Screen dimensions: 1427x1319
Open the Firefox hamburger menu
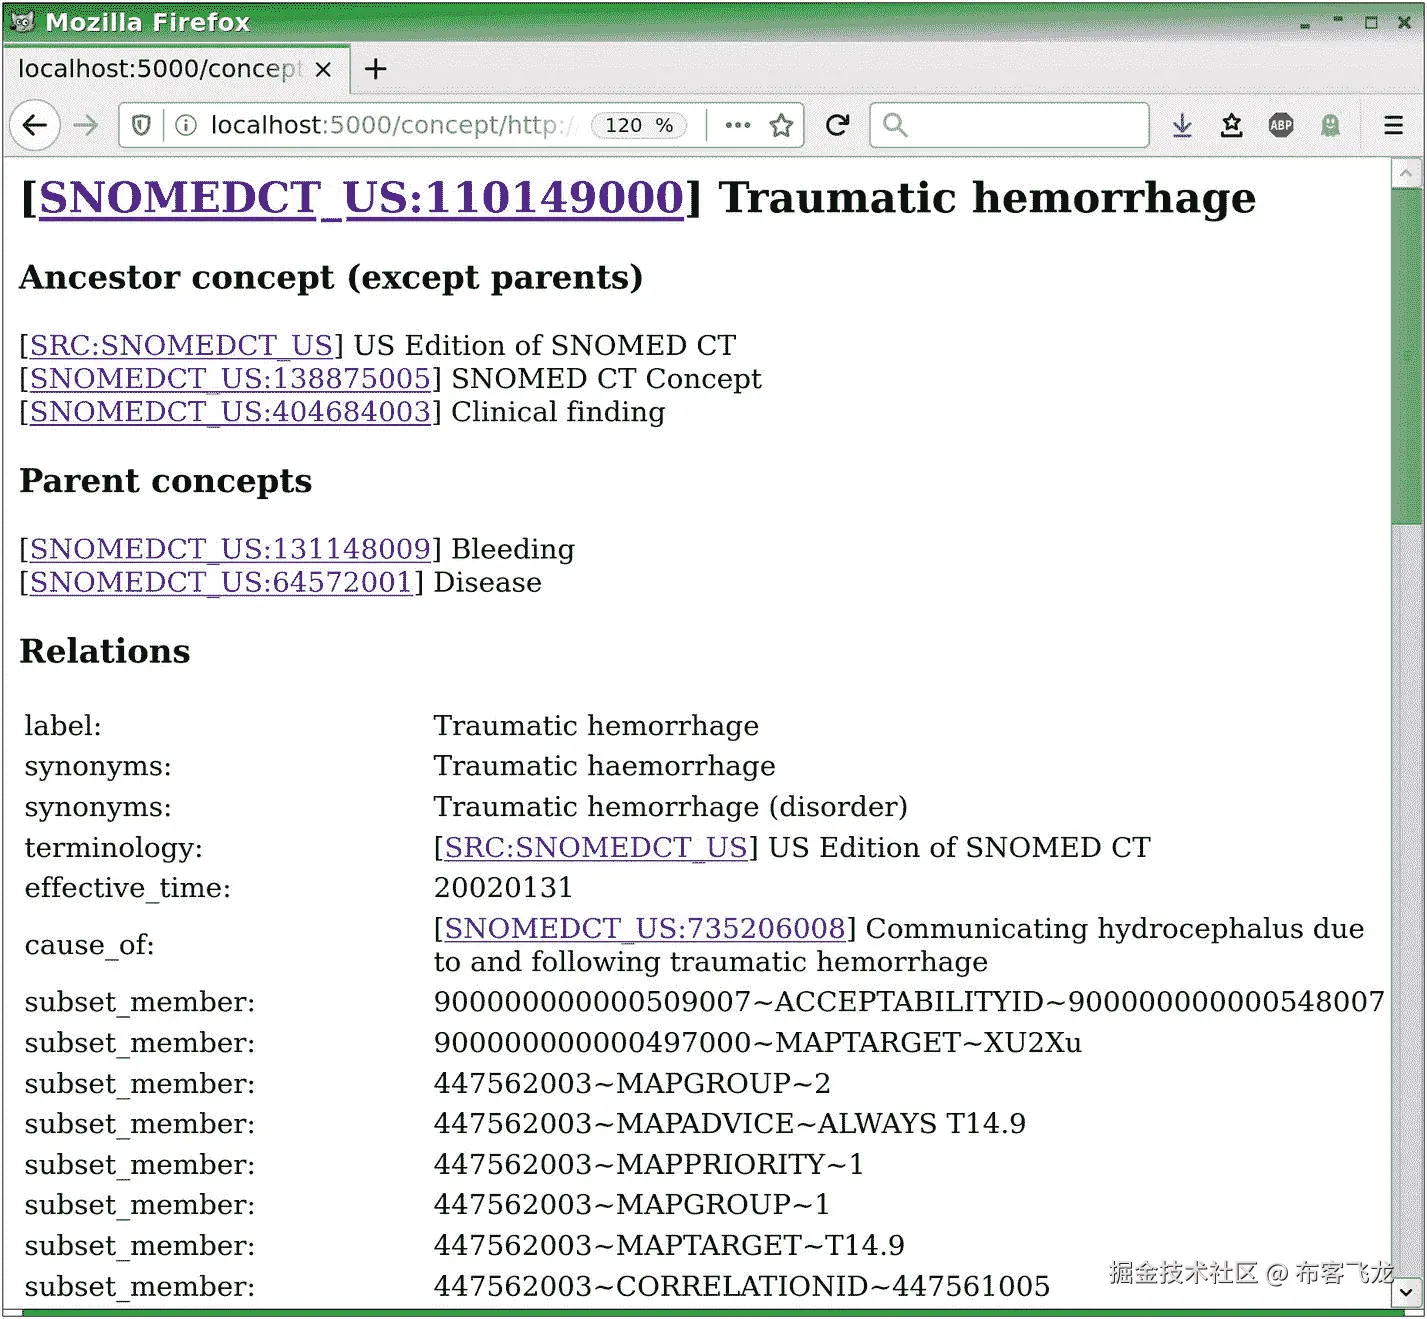1394,125
